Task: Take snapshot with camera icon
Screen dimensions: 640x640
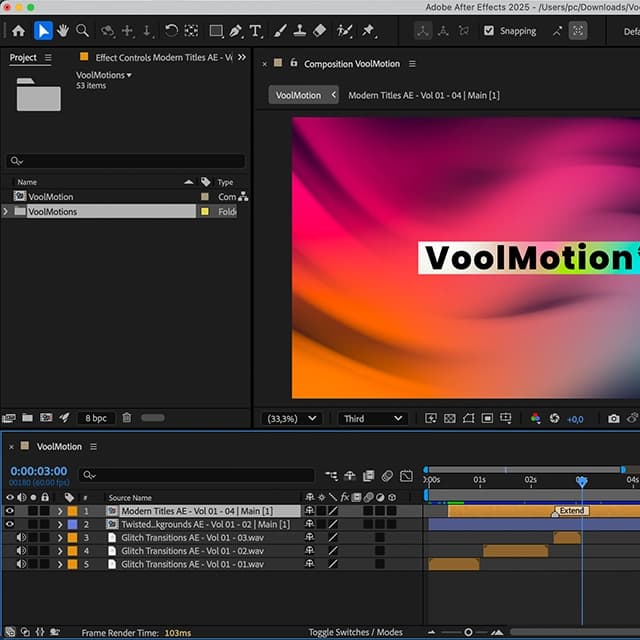Action: tap(613, 419)
